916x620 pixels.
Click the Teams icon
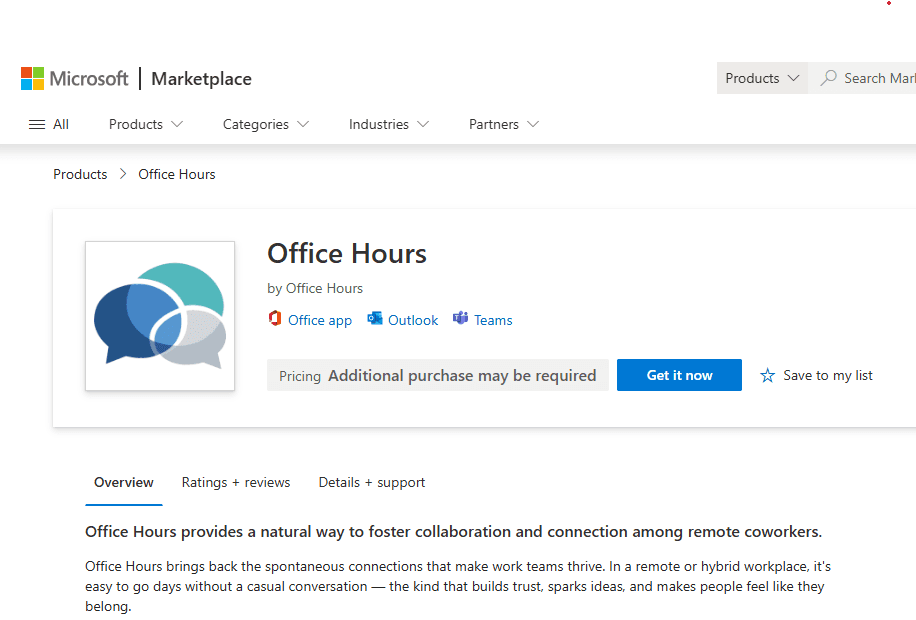pyautogui.click(x=460, y=318)
